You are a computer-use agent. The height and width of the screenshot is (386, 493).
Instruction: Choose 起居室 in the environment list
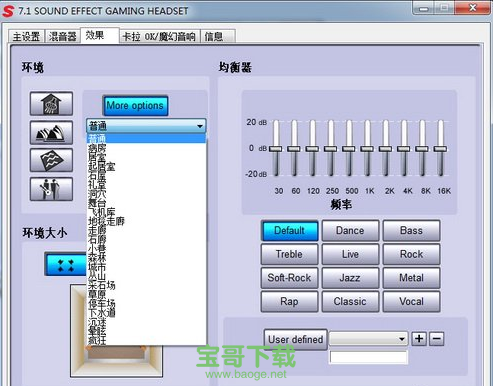click(x=146, y=166)
